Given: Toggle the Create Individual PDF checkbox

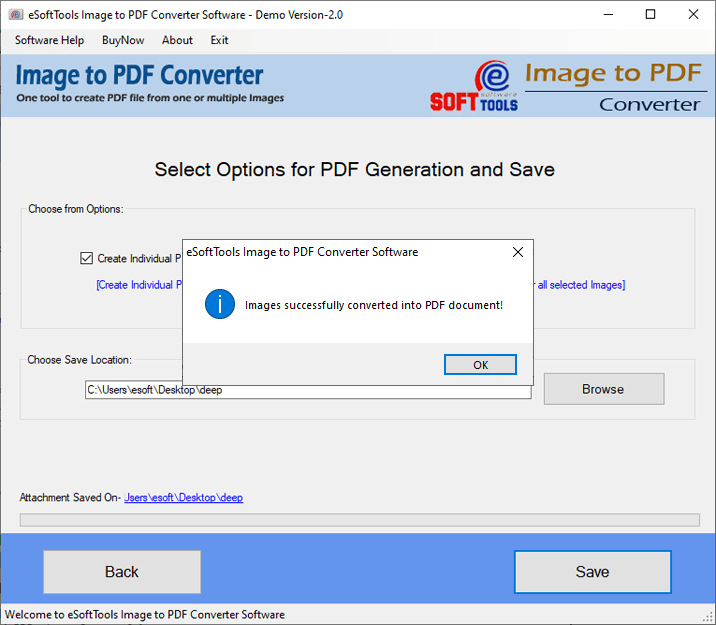Looking at the screenshot, I should click(86, 258).
